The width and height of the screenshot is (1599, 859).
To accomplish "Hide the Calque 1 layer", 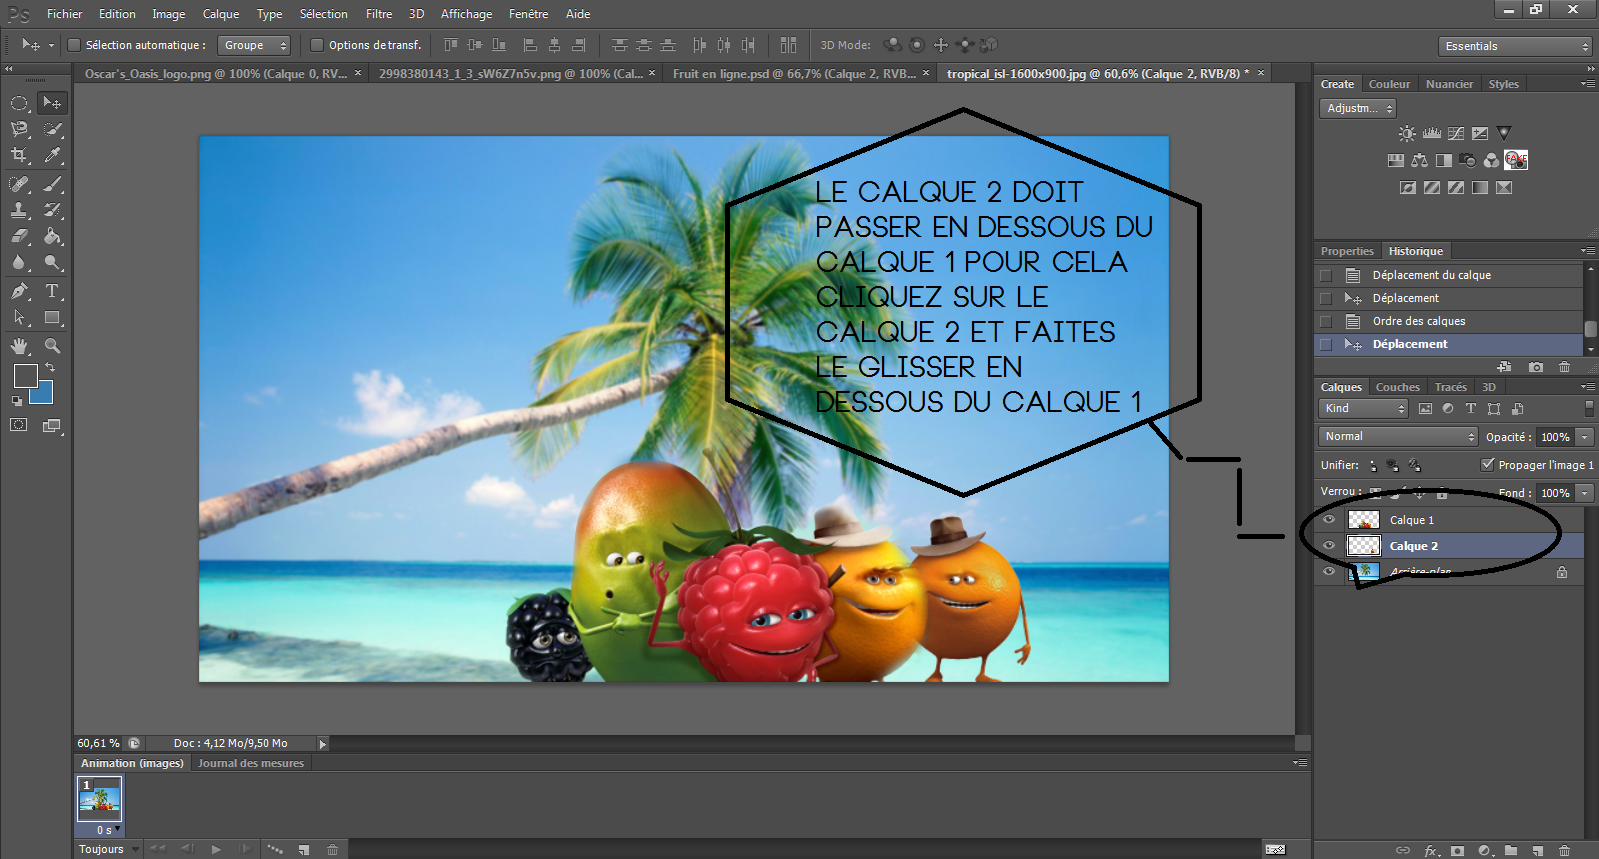I will tap(1329, 520).
